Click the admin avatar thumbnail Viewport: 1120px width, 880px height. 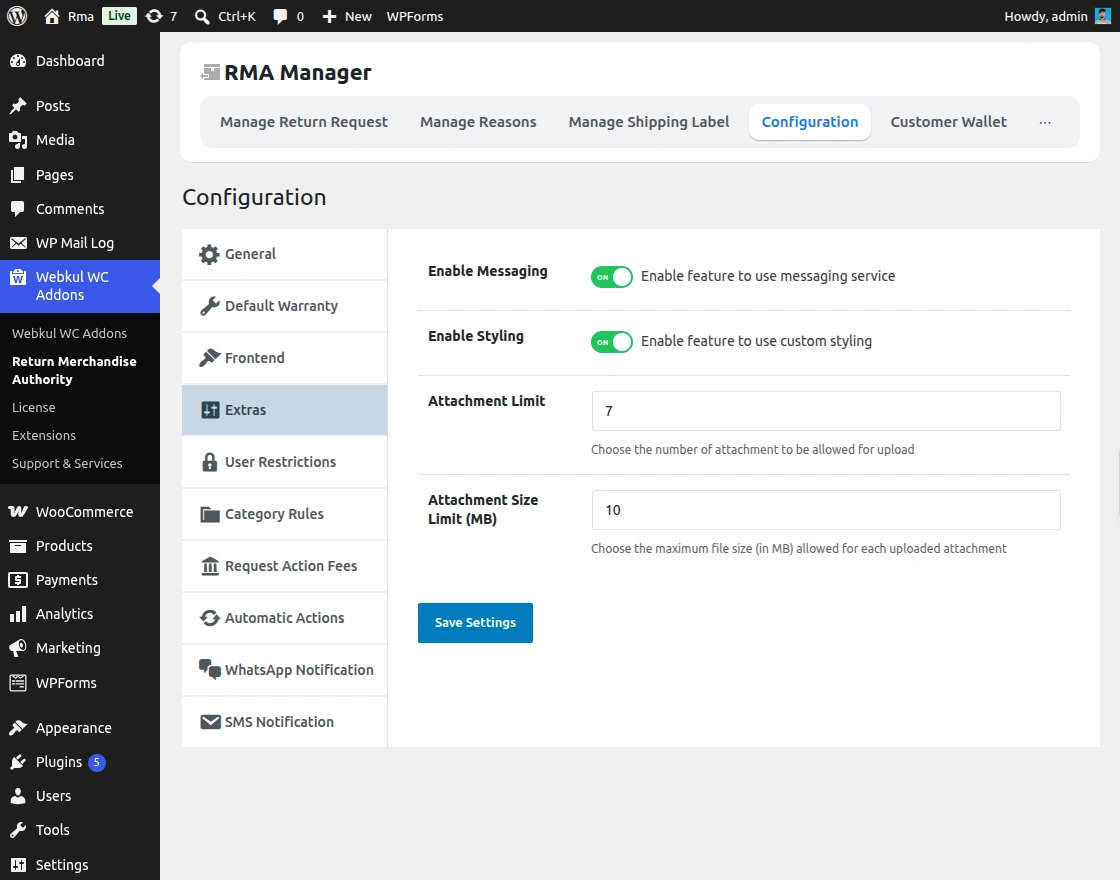tap(1103, 16)
